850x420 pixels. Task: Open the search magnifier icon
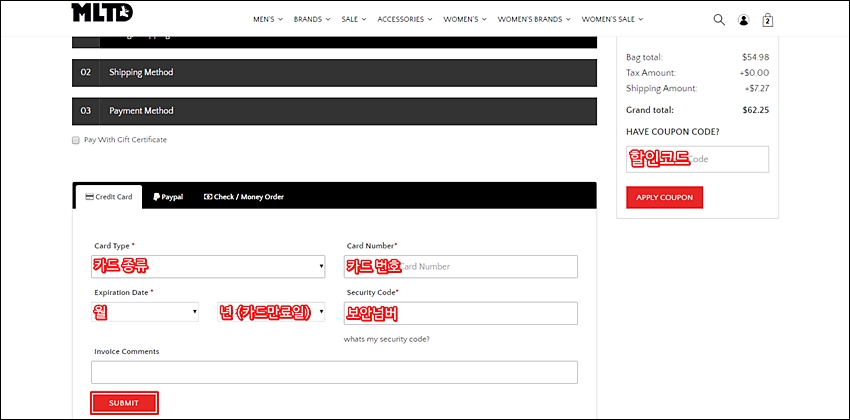click(719, 20)
